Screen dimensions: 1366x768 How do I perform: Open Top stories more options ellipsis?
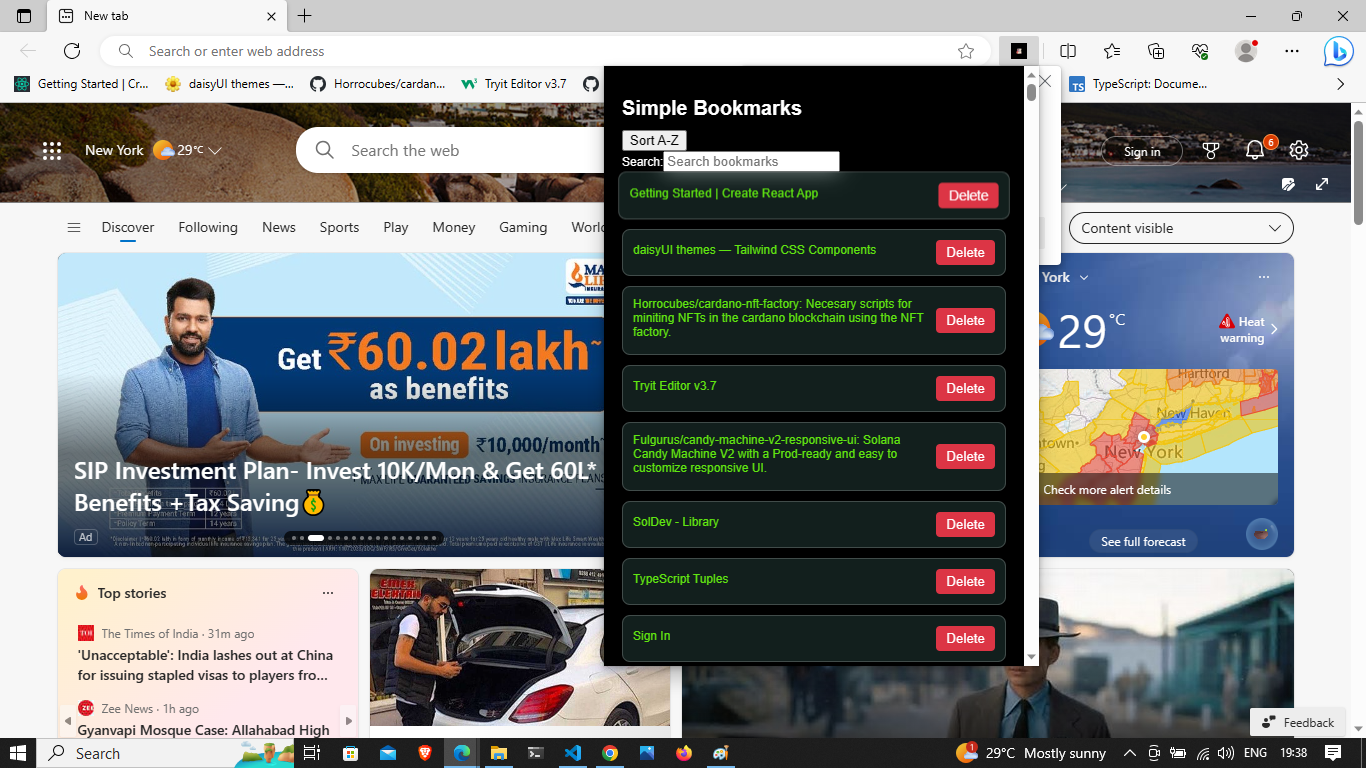point(328,593)
